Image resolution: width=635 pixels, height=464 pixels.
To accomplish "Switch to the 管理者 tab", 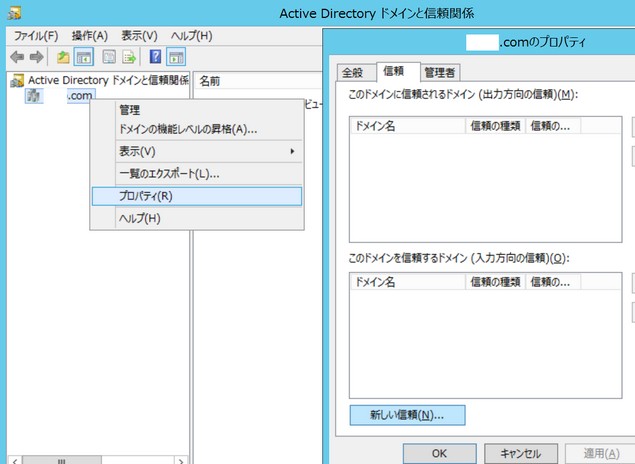I will pos(439,73).
